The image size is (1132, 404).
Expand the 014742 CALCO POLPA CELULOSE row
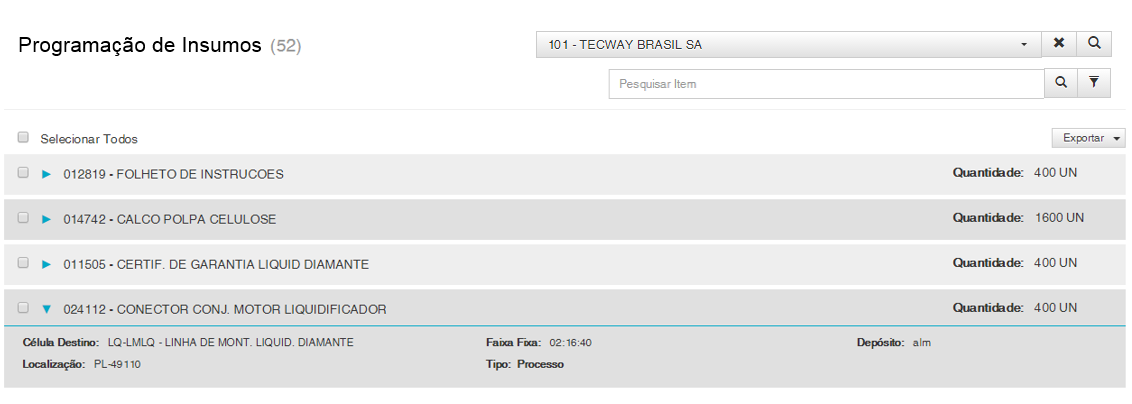pos(46,219)
